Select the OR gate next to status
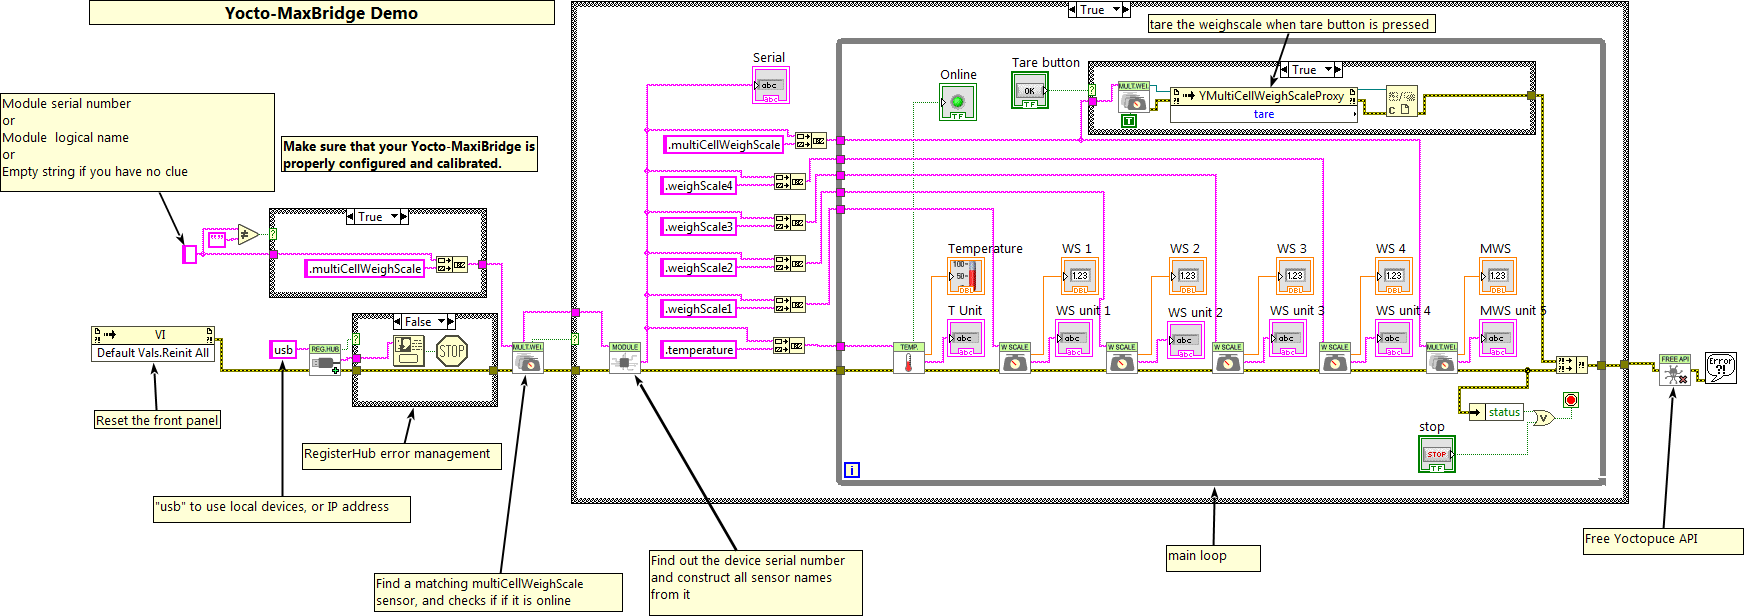The width and height of the screenshot is (1744, 616). (x=1544, y=418)
